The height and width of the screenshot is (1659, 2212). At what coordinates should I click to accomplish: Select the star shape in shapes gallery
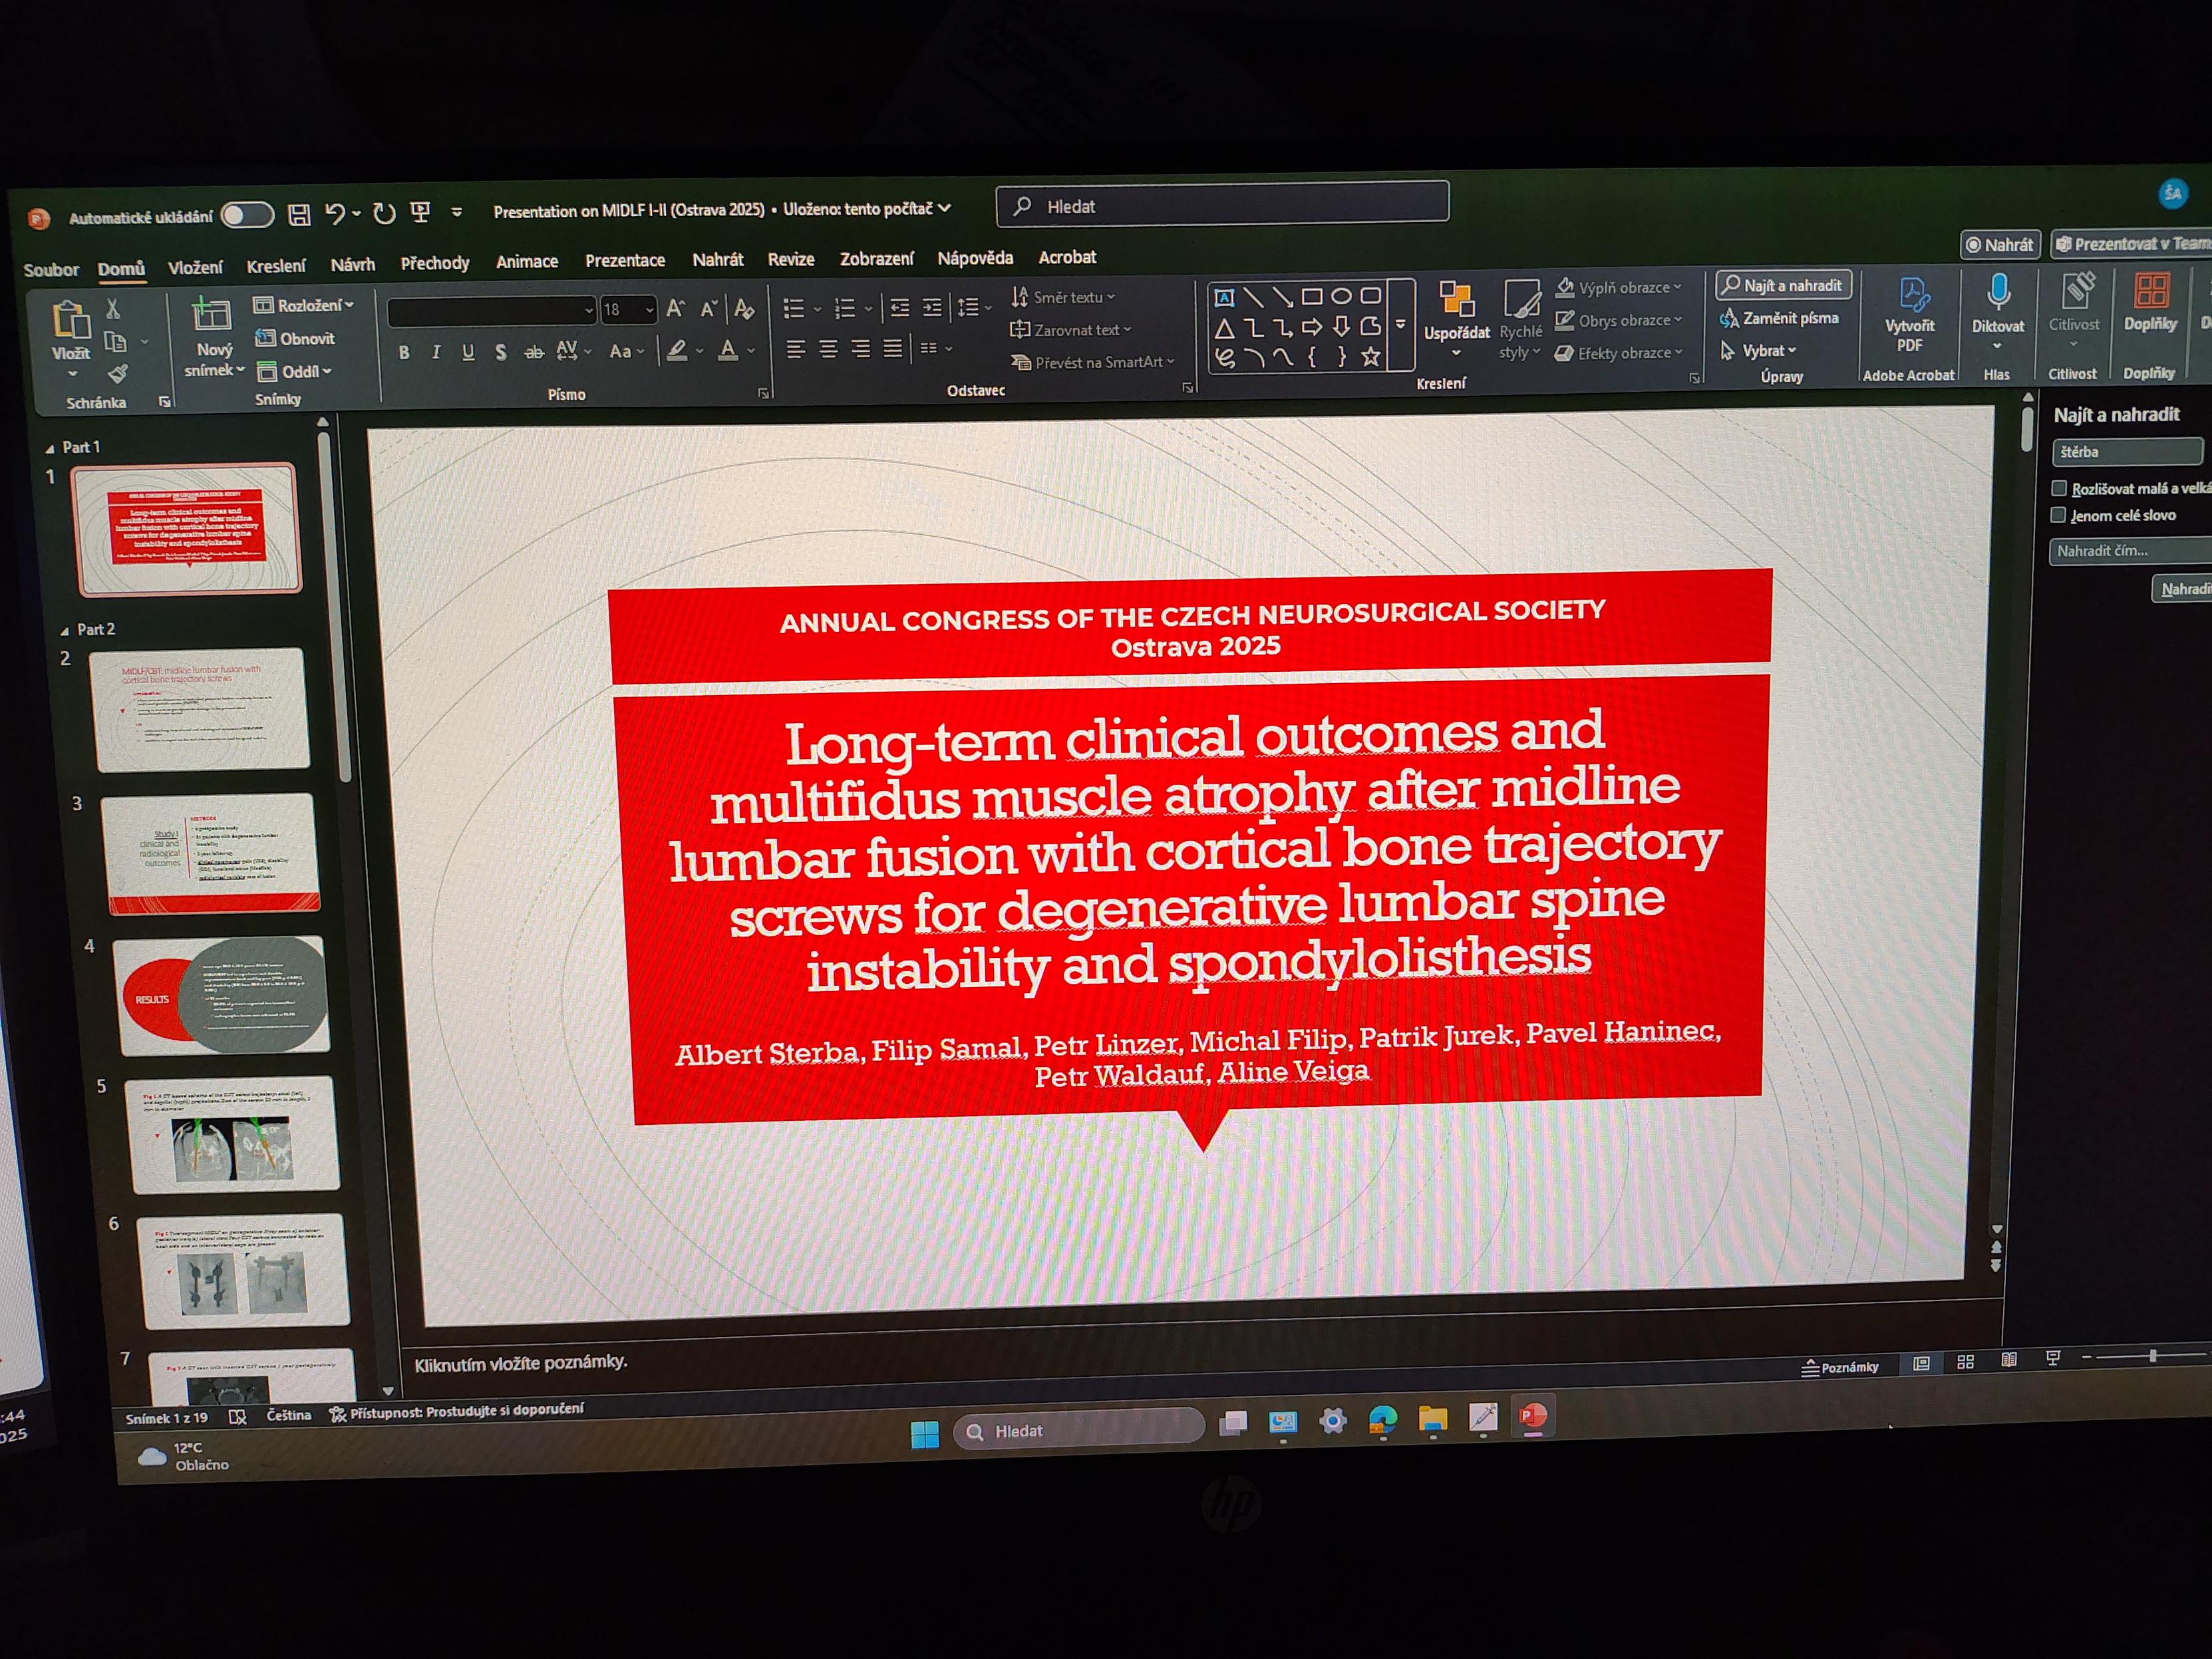click(x=1370, y=356)
